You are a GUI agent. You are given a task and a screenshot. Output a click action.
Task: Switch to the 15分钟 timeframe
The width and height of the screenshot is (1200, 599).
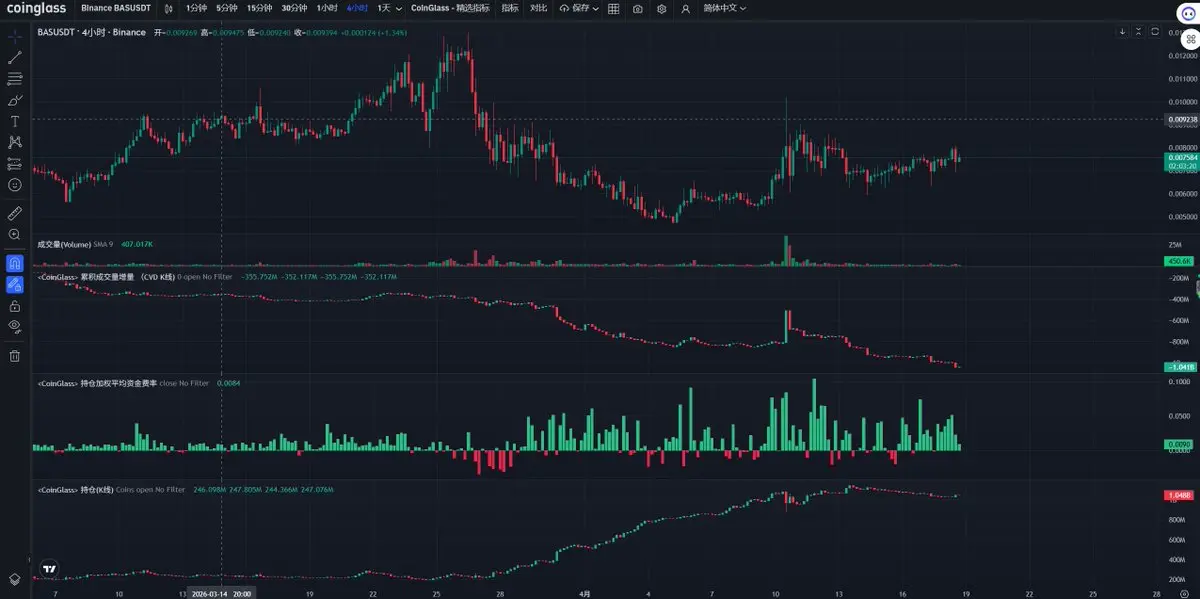click(x=259, y=8)
